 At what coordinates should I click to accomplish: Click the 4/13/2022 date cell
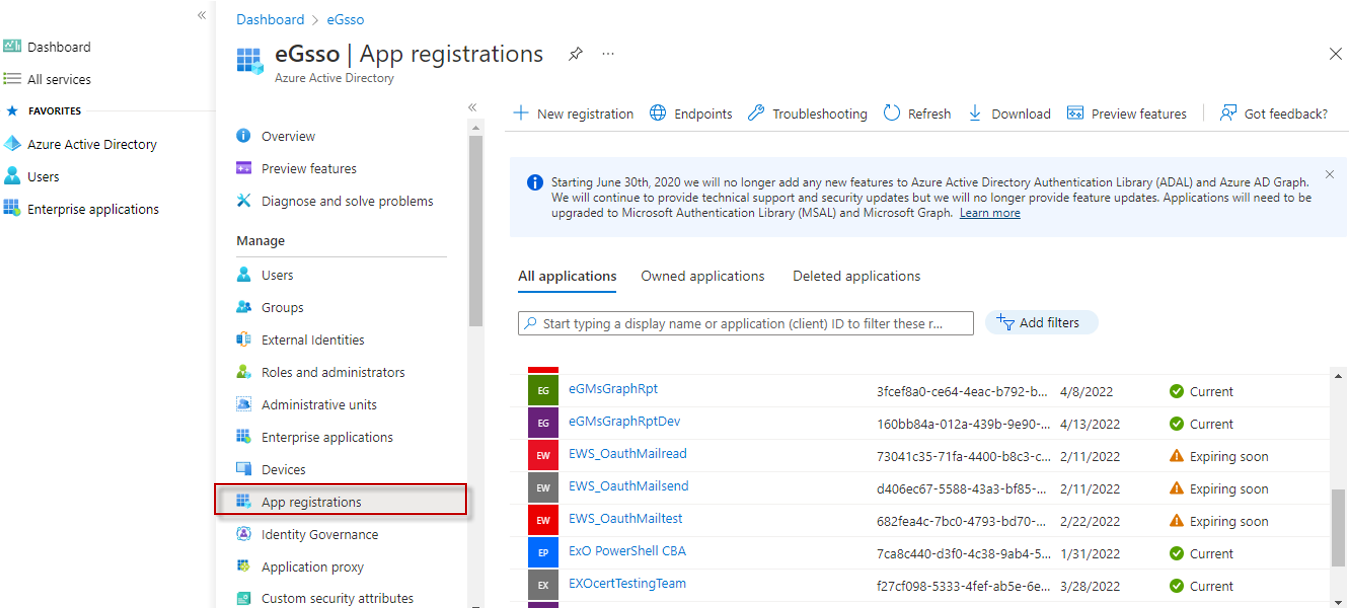(x=1090, y=424)
